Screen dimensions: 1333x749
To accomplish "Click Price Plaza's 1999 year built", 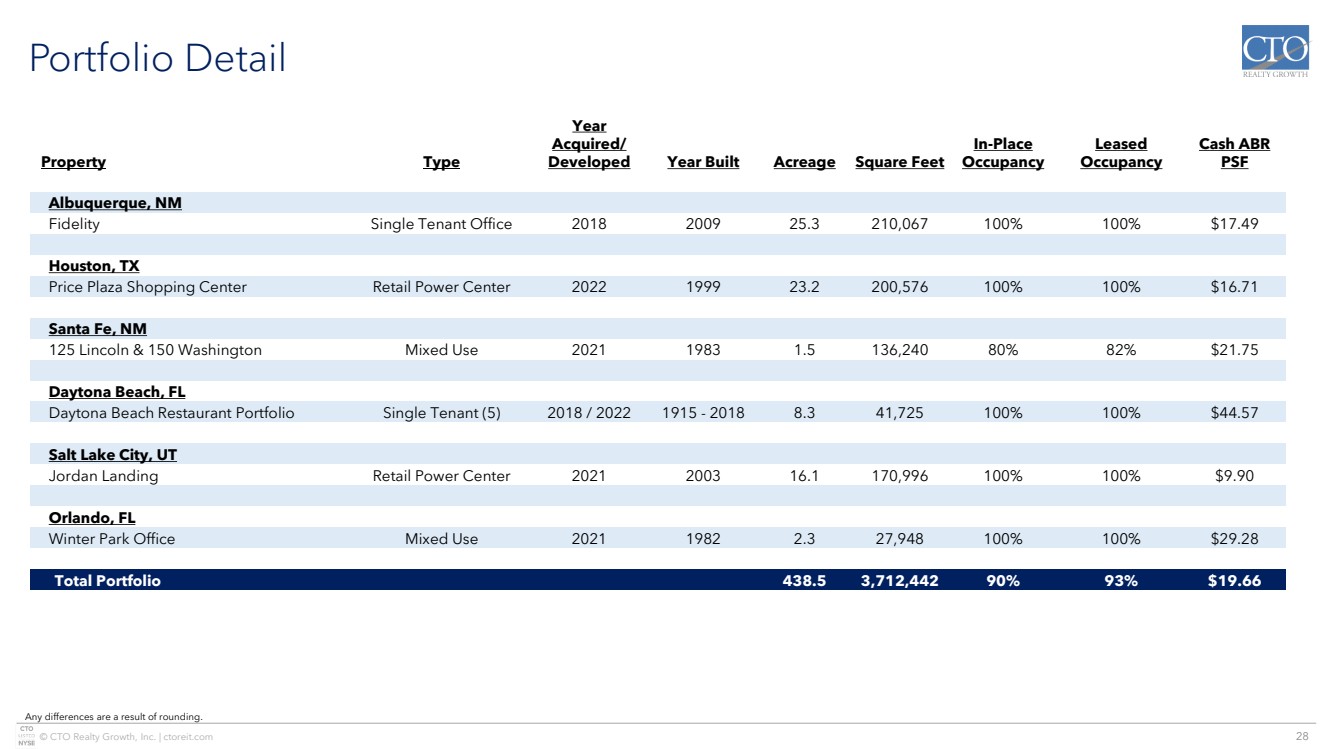I will click(703, 287).
